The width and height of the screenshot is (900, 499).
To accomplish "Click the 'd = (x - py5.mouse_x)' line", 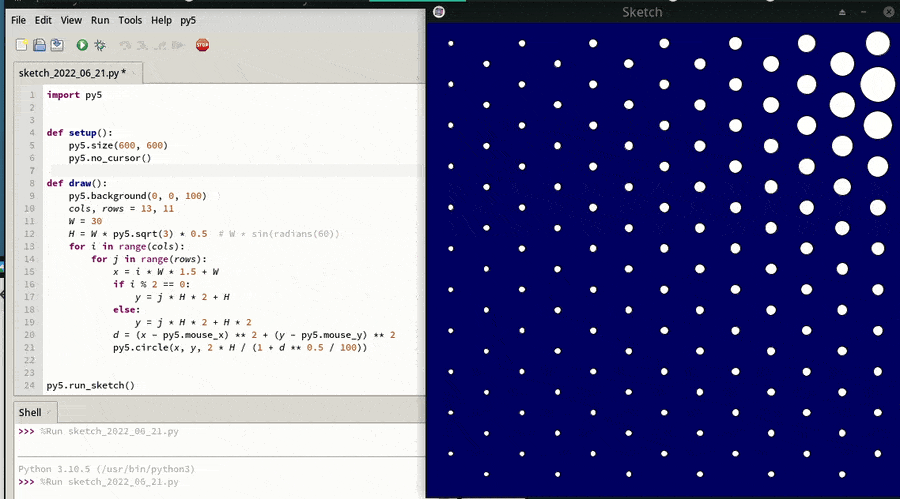I will (x=254, y=335).
